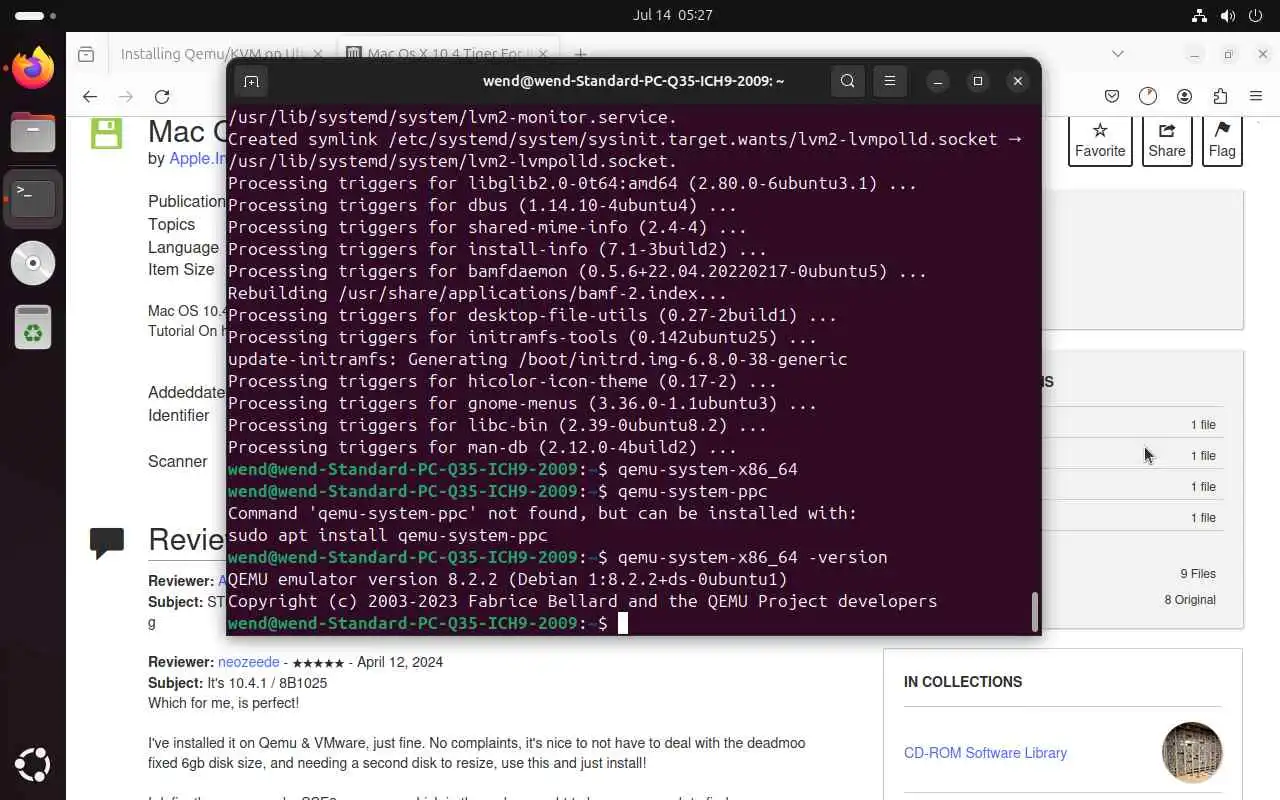Screen dimensions: 1280x800
Task: Select 'sudo apt install qemu-system-ppc' line
Action: (x=388, y=535)
